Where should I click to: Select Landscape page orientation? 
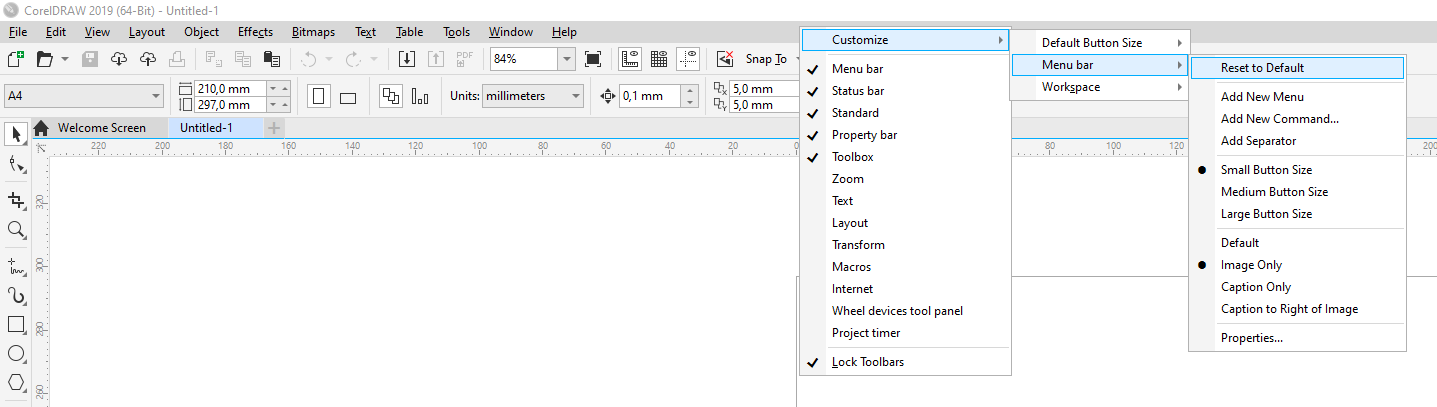point(348,97)
